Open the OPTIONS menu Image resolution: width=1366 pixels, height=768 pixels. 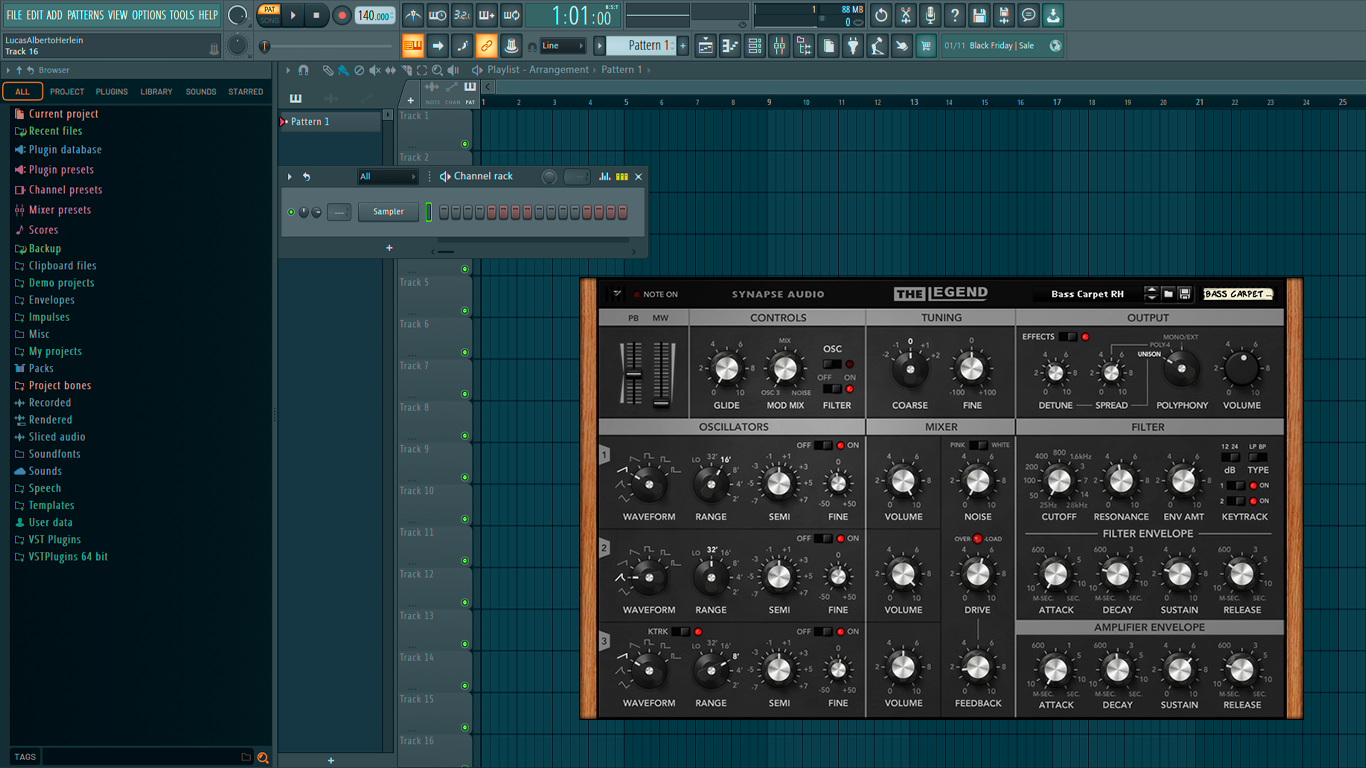click(149, 15)
